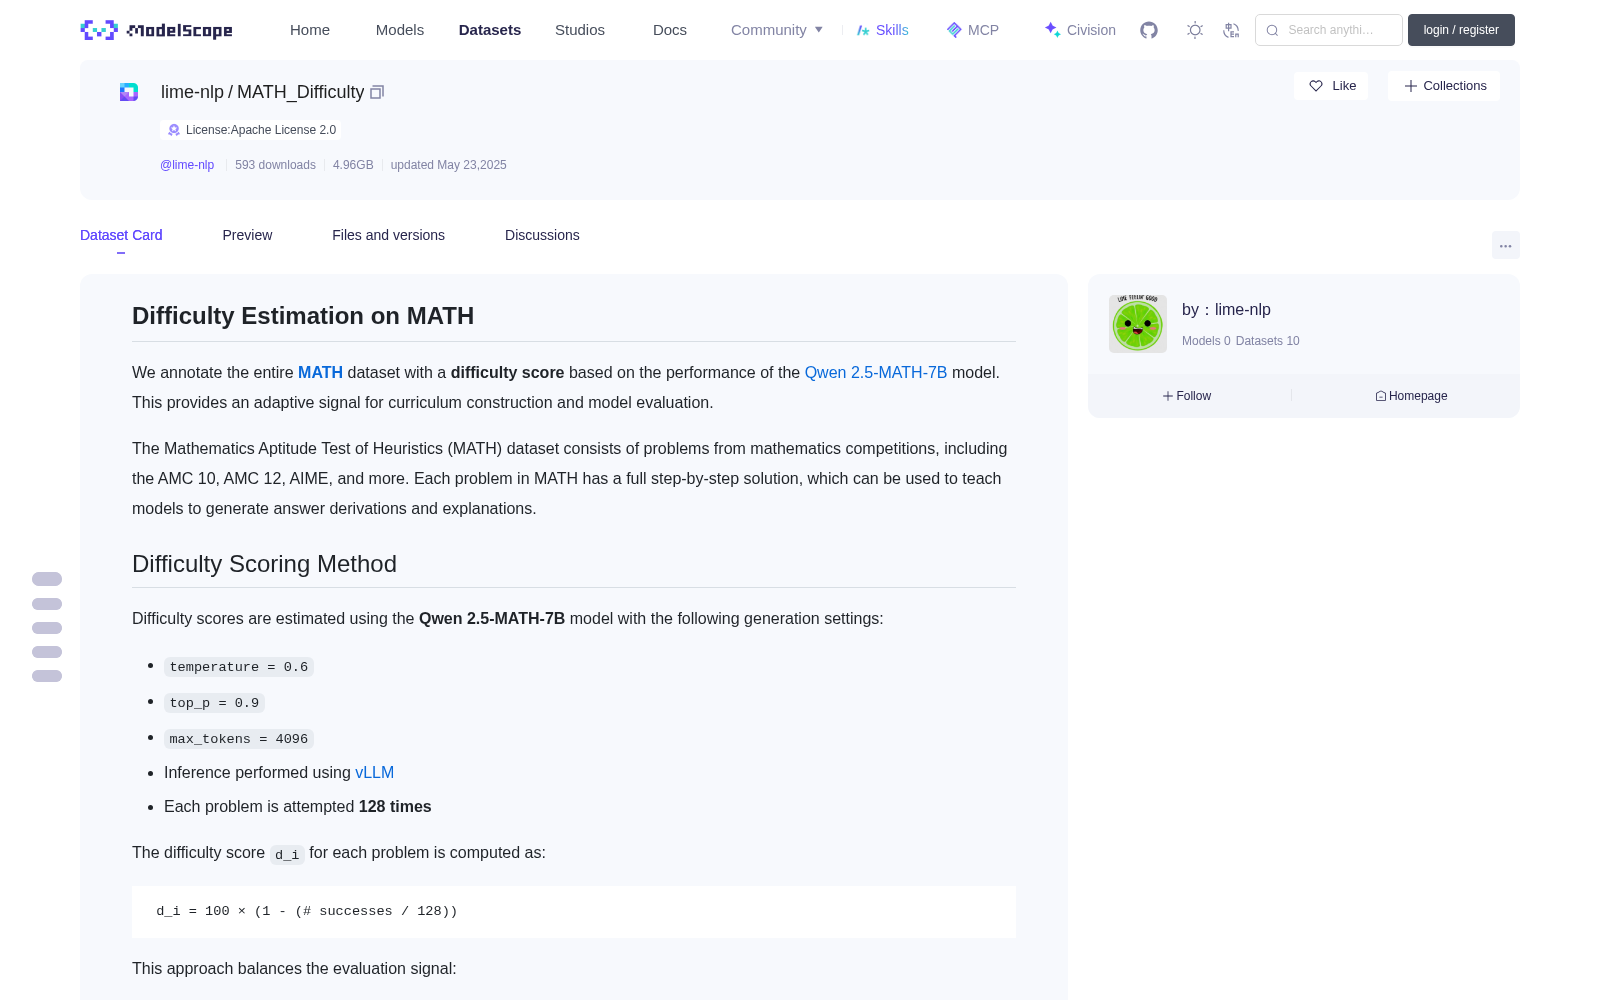Click the lime-nlp avatar thumbnail
The width and height of the screenshot is (1600, 1000).
click(x=1138, y=324)
